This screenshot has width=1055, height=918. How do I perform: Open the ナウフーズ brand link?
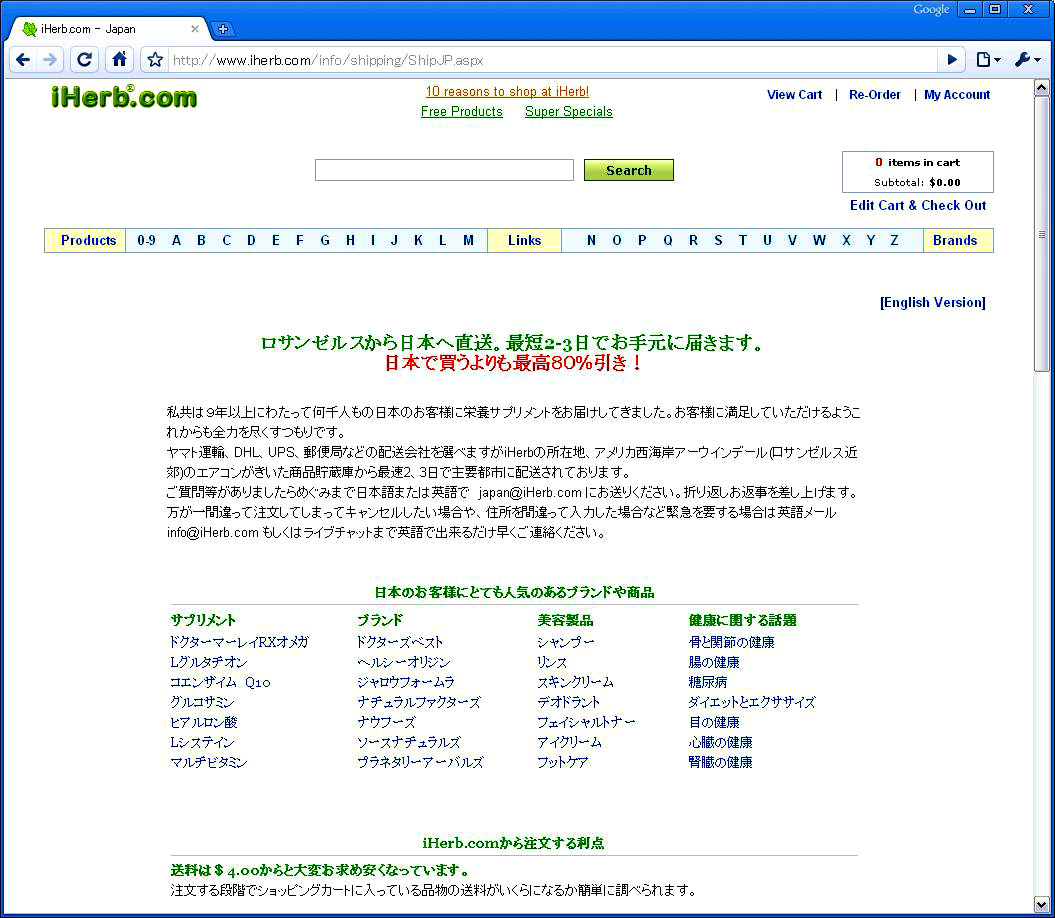click(x=386, y=722)
